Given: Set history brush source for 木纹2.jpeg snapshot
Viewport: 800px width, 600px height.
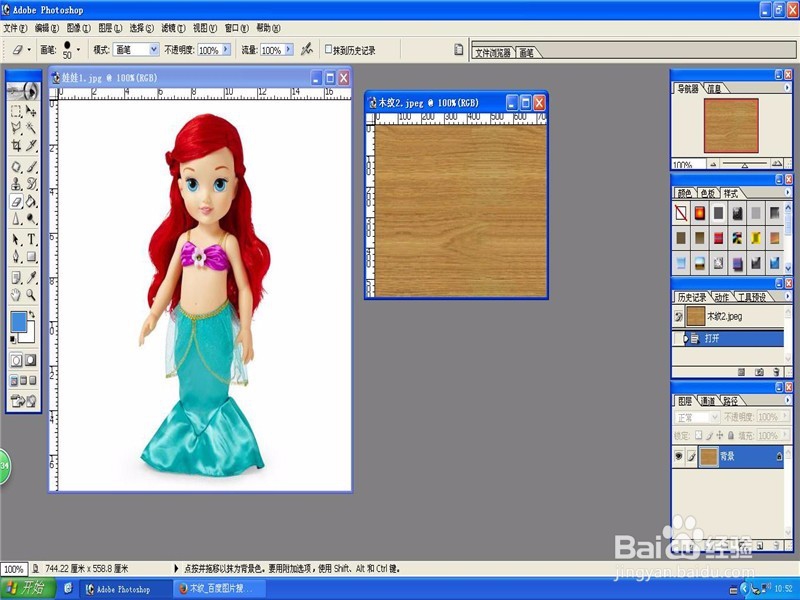Looking at the screenshot, I should [x=678, y=317].
